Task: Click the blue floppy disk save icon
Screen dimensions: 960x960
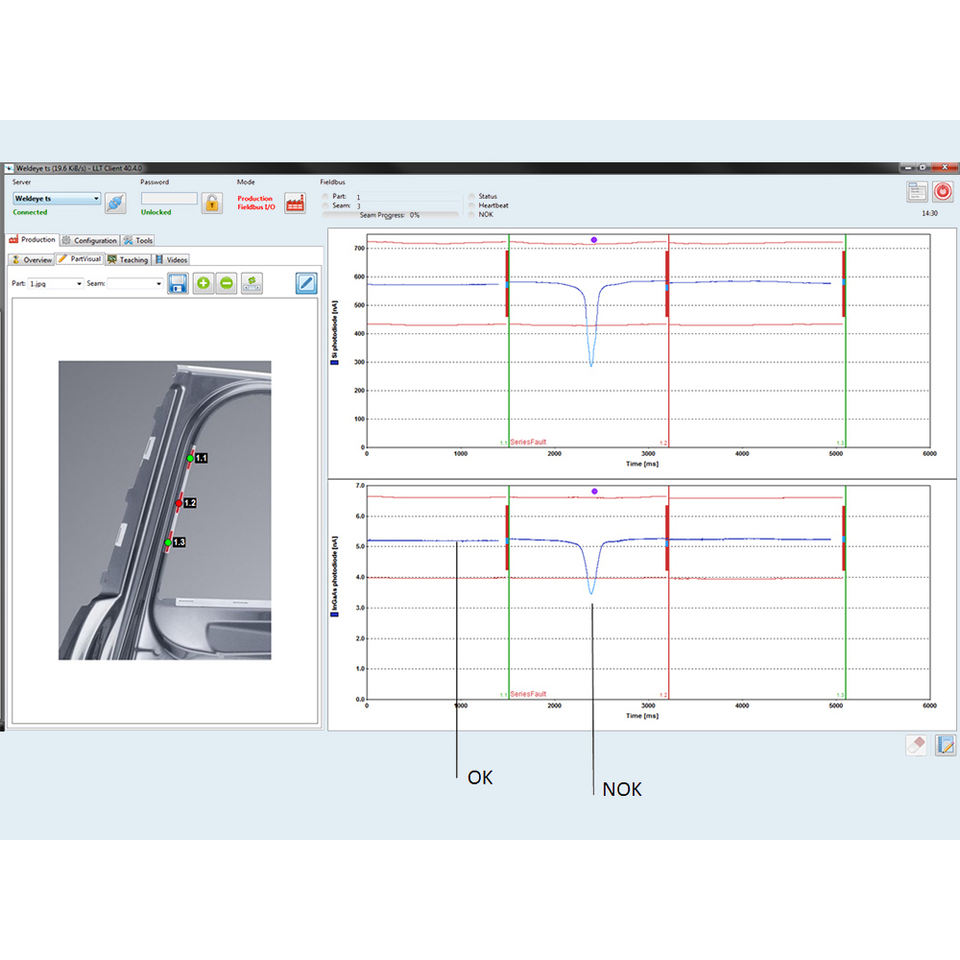Action: click(178, 283)
